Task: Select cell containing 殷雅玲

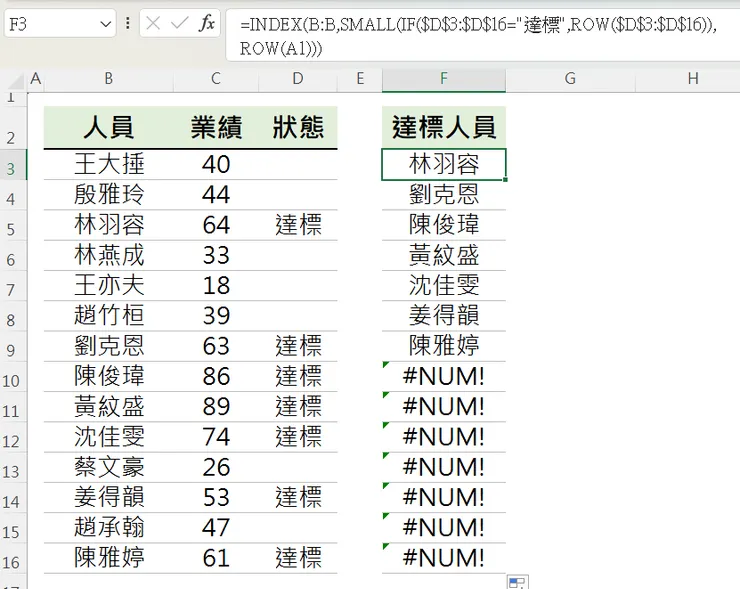Action: [x=109, y=194]
